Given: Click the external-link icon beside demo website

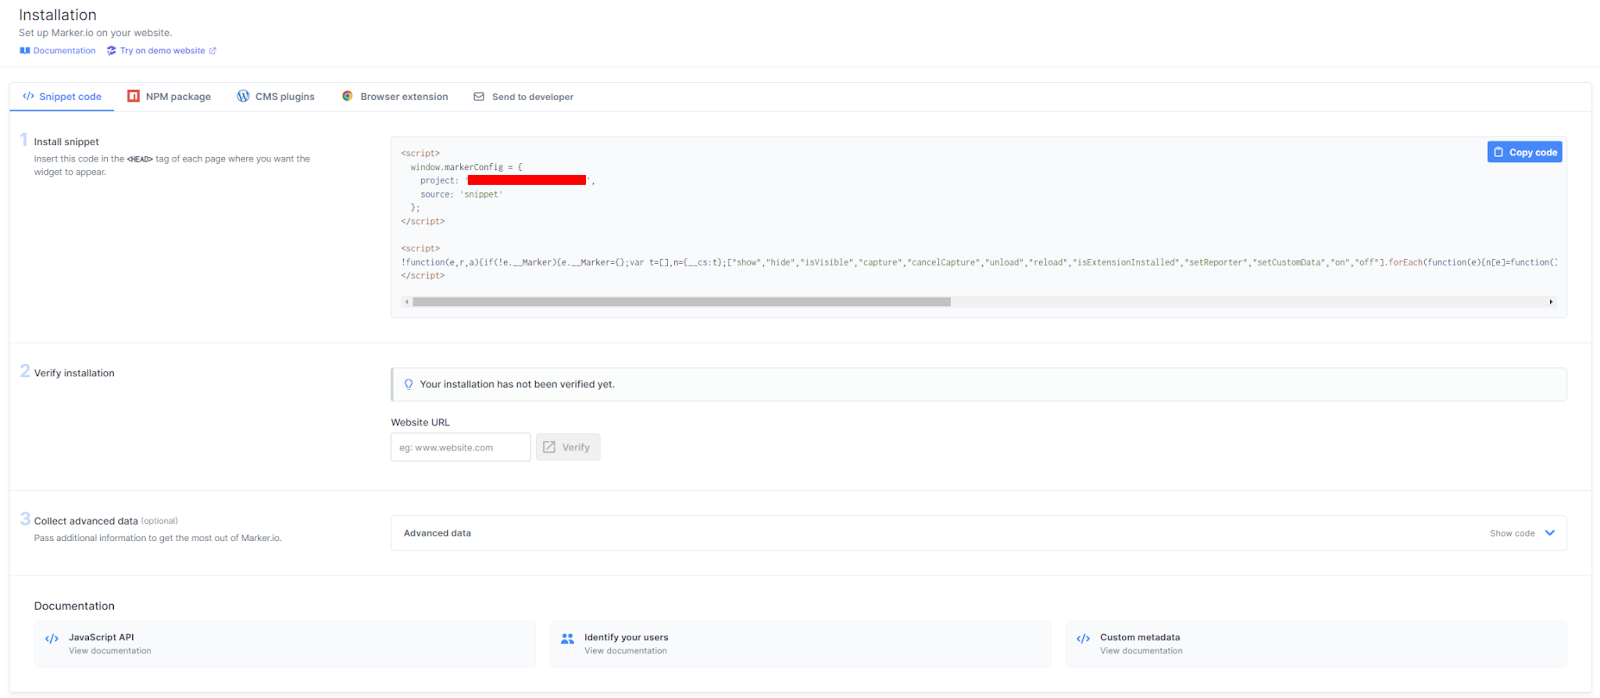Looking at the screenshot, I should (212, 51).
